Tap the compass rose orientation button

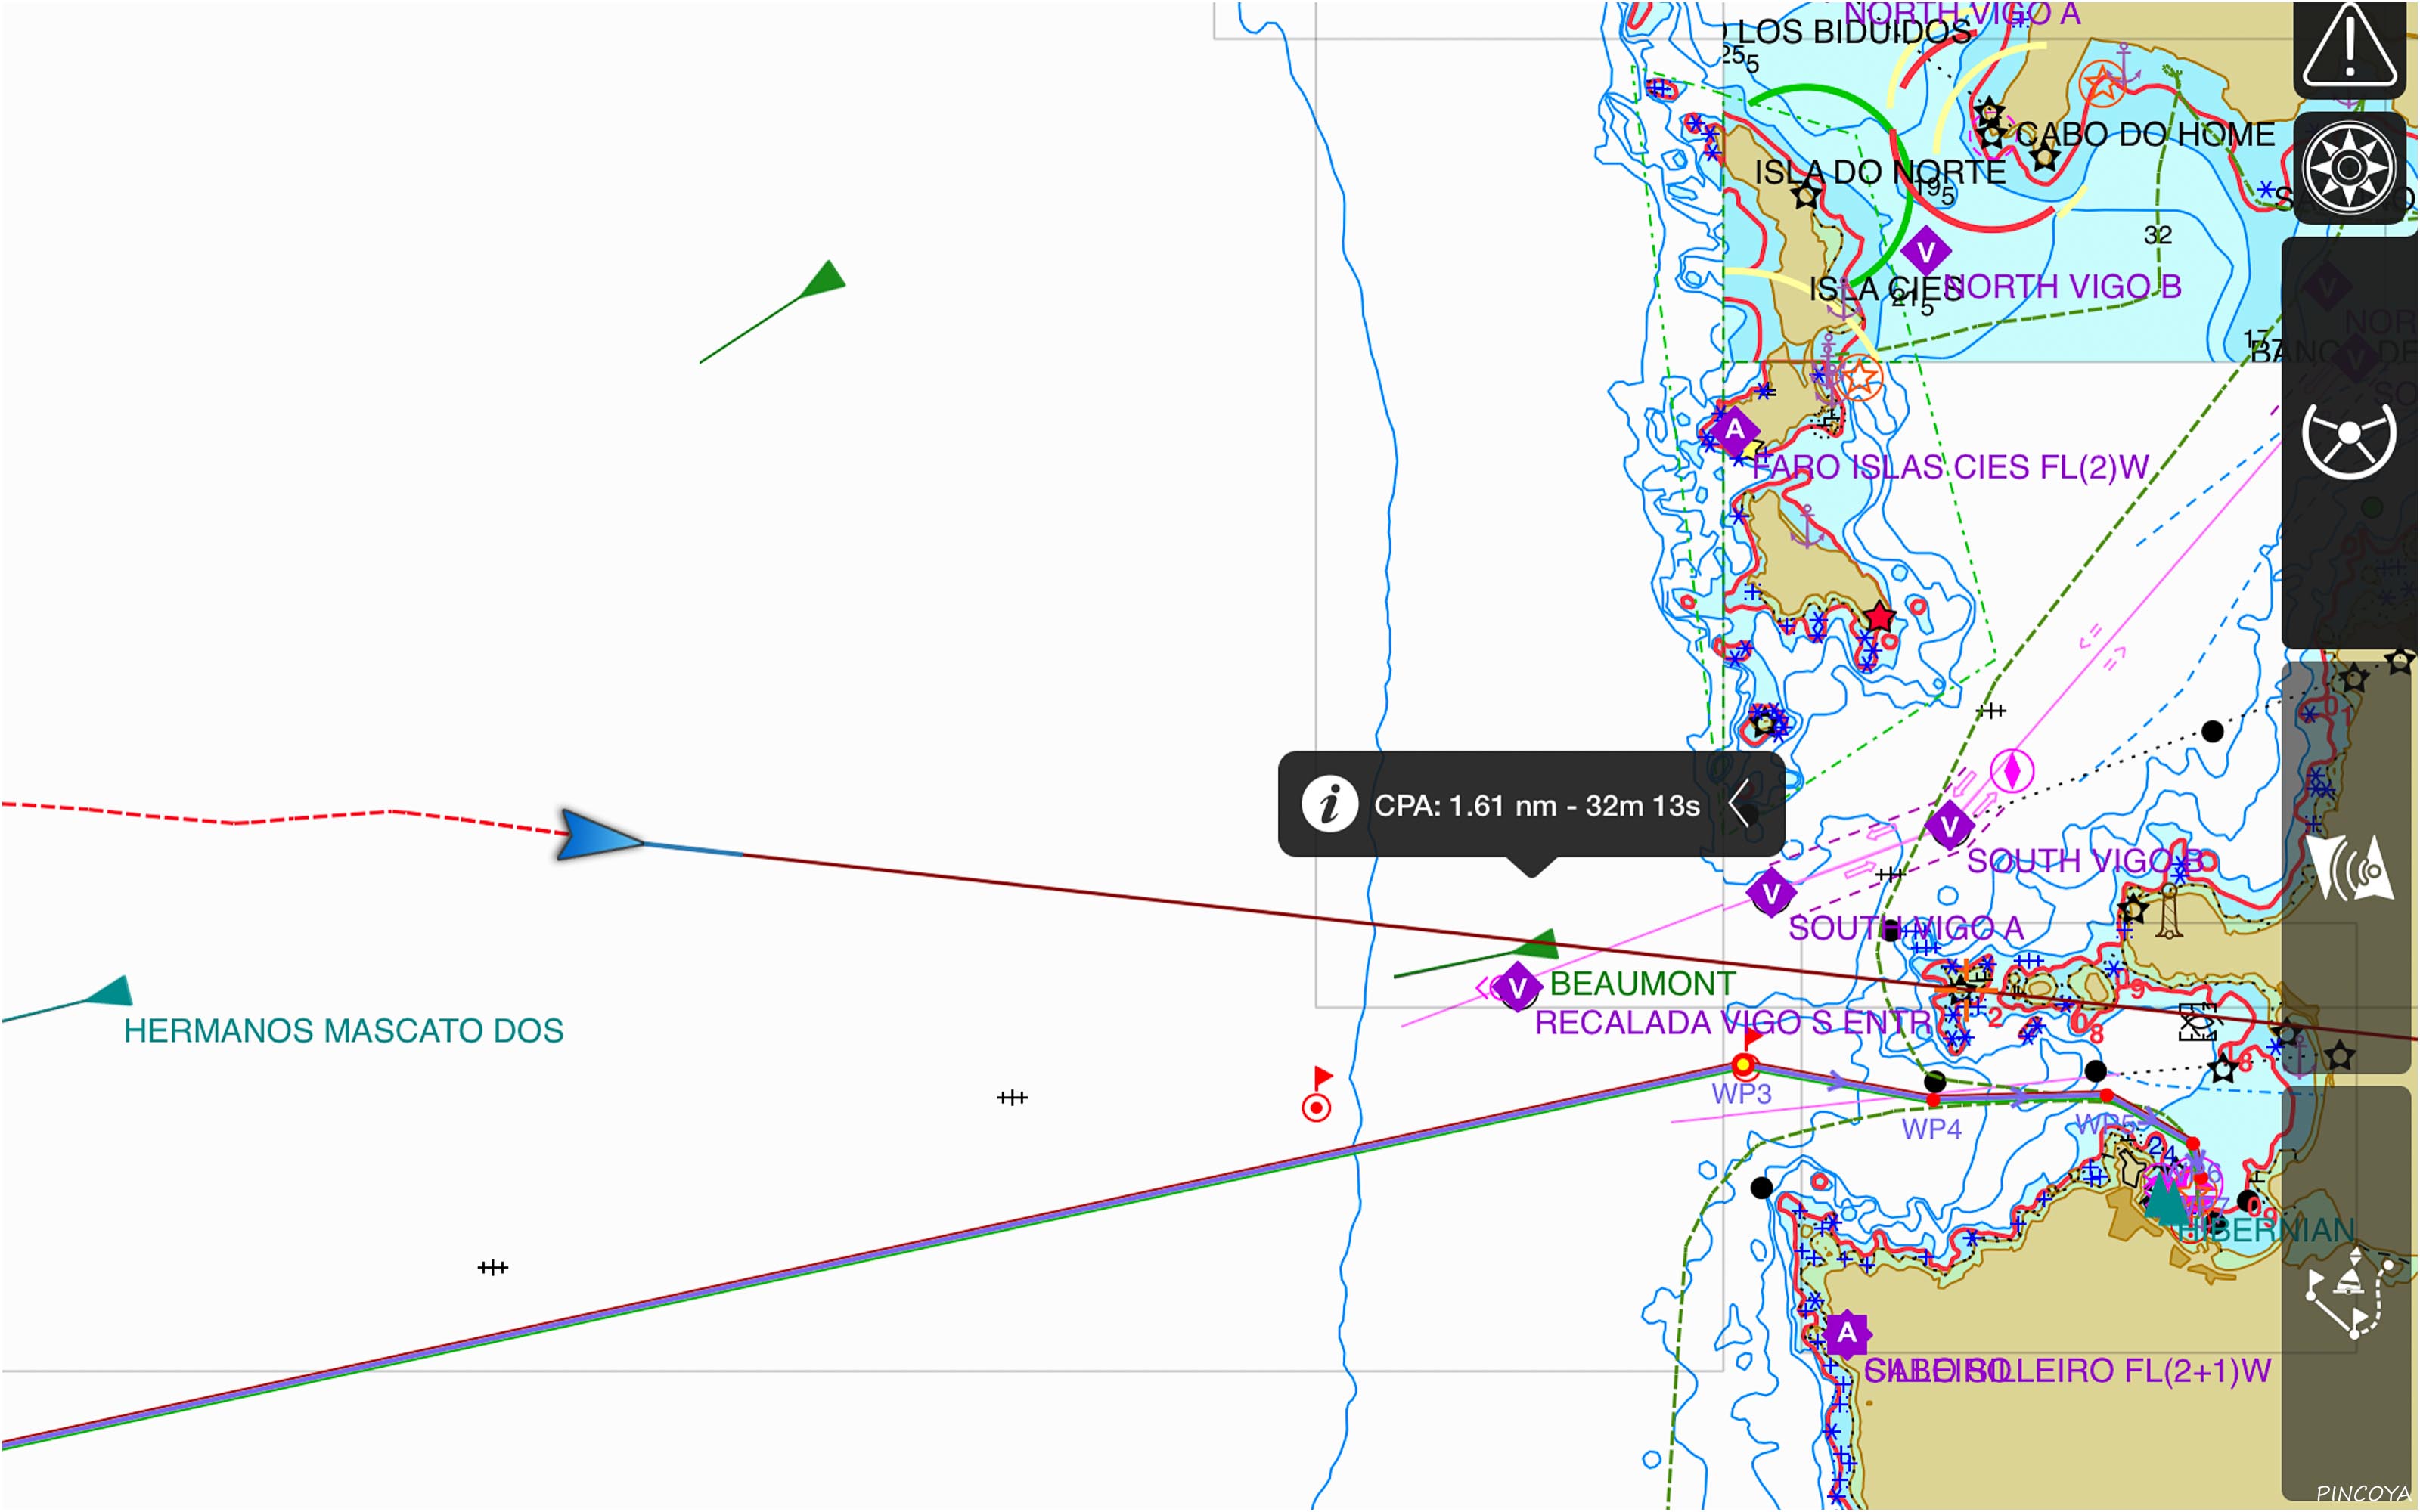point(2348,167)
